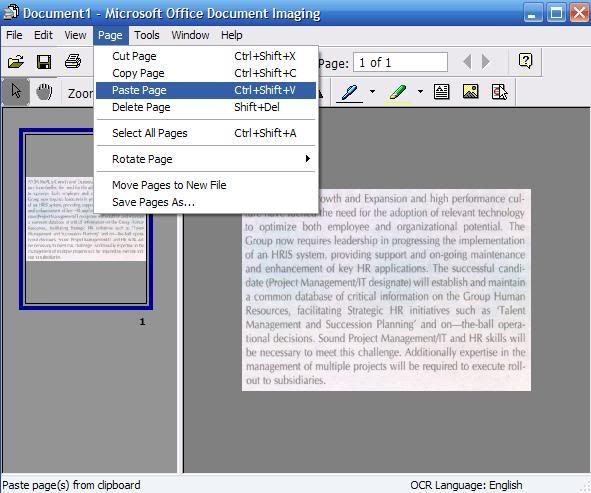Open the Edit menu
This screenshot has height=493, width=591.
[43, 35]
